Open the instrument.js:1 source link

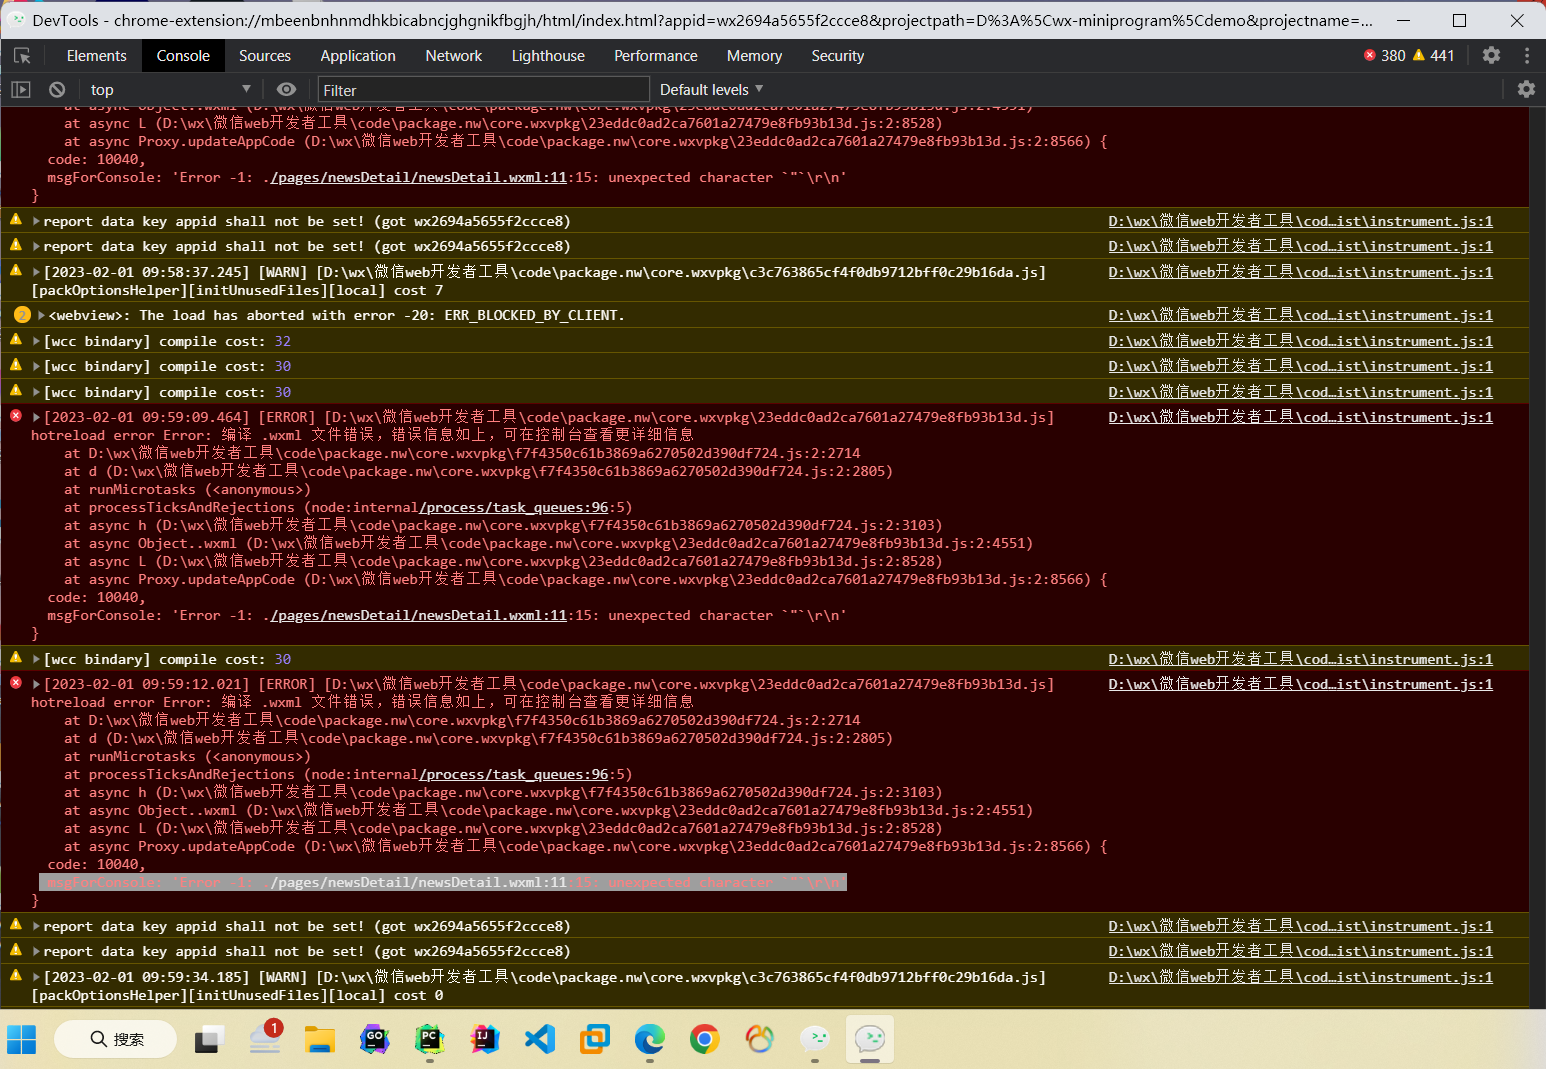pyautogui.click(x=1299, y=221)
